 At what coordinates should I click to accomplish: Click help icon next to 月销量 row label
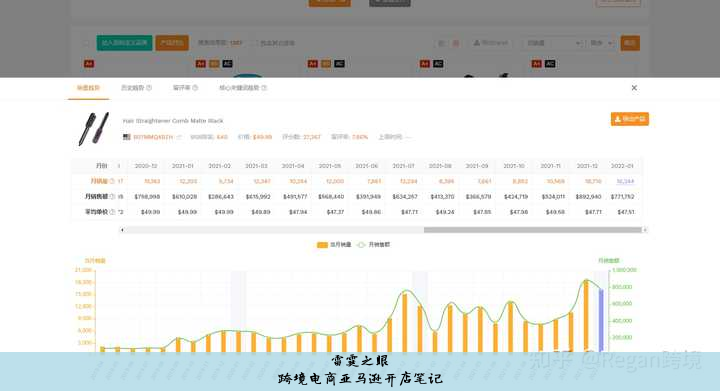pyautogui.click(x=112, y=181)
